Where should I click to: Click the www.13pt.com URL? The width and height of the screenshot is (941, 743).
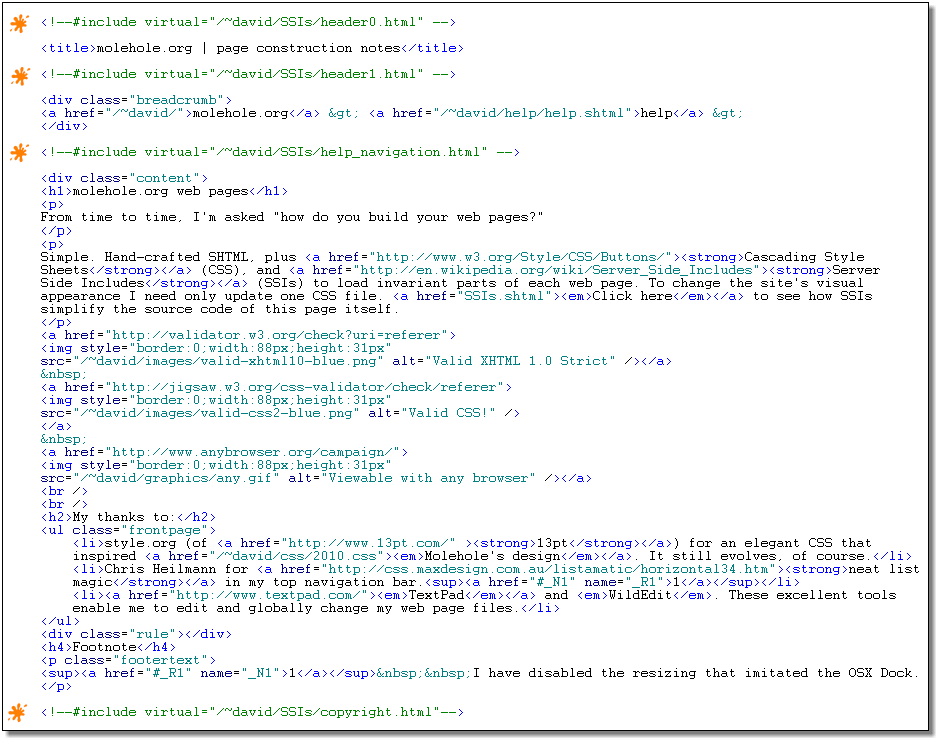[x=368, y=543]
